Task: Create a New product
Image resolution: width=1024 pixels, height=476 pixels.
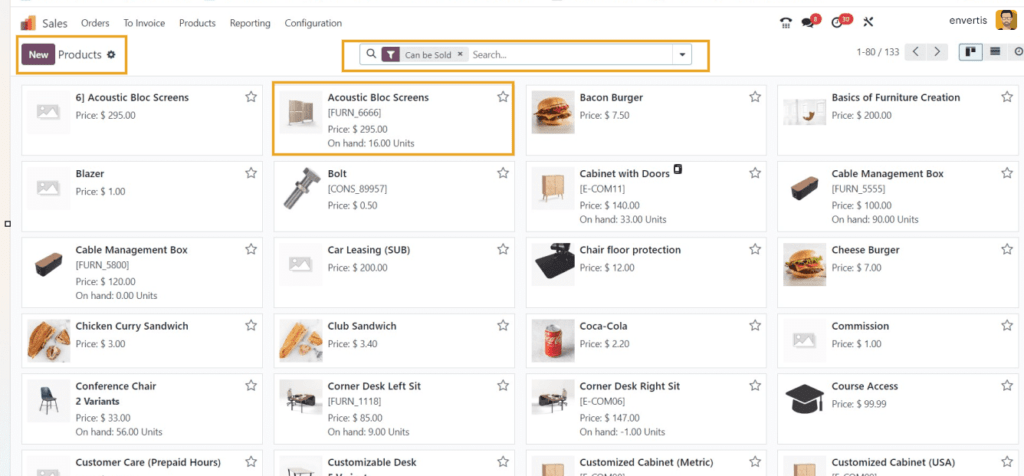Action: [39, 55]
